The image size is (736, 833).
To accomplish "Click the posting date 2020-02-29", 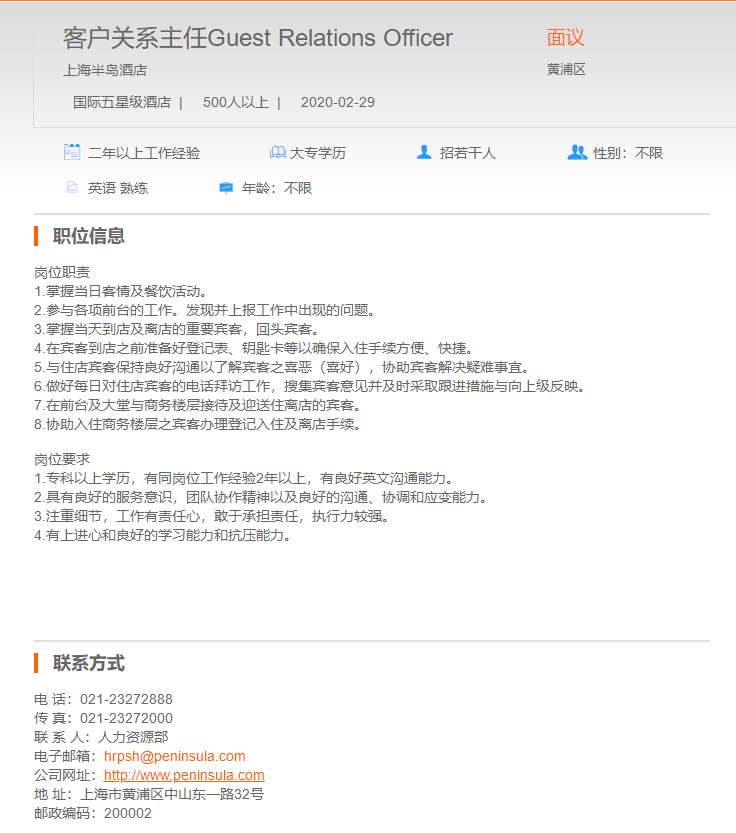I will tap(337, 102).
